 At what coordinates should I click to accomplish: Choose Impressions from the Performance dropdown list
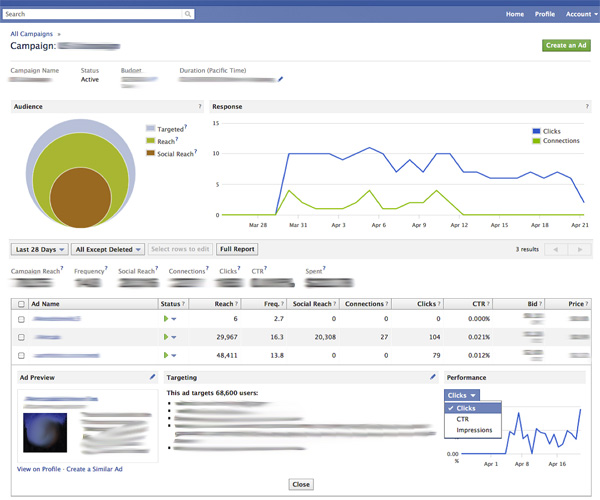click(473, 430)
